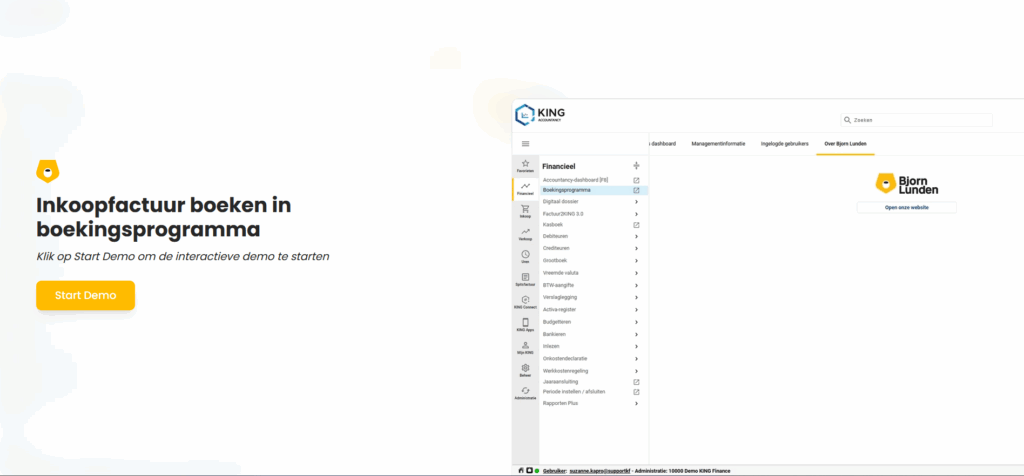
Task: Expand the Factuur2KING 3.0 chevron
Action: click(x=636, y=214)
